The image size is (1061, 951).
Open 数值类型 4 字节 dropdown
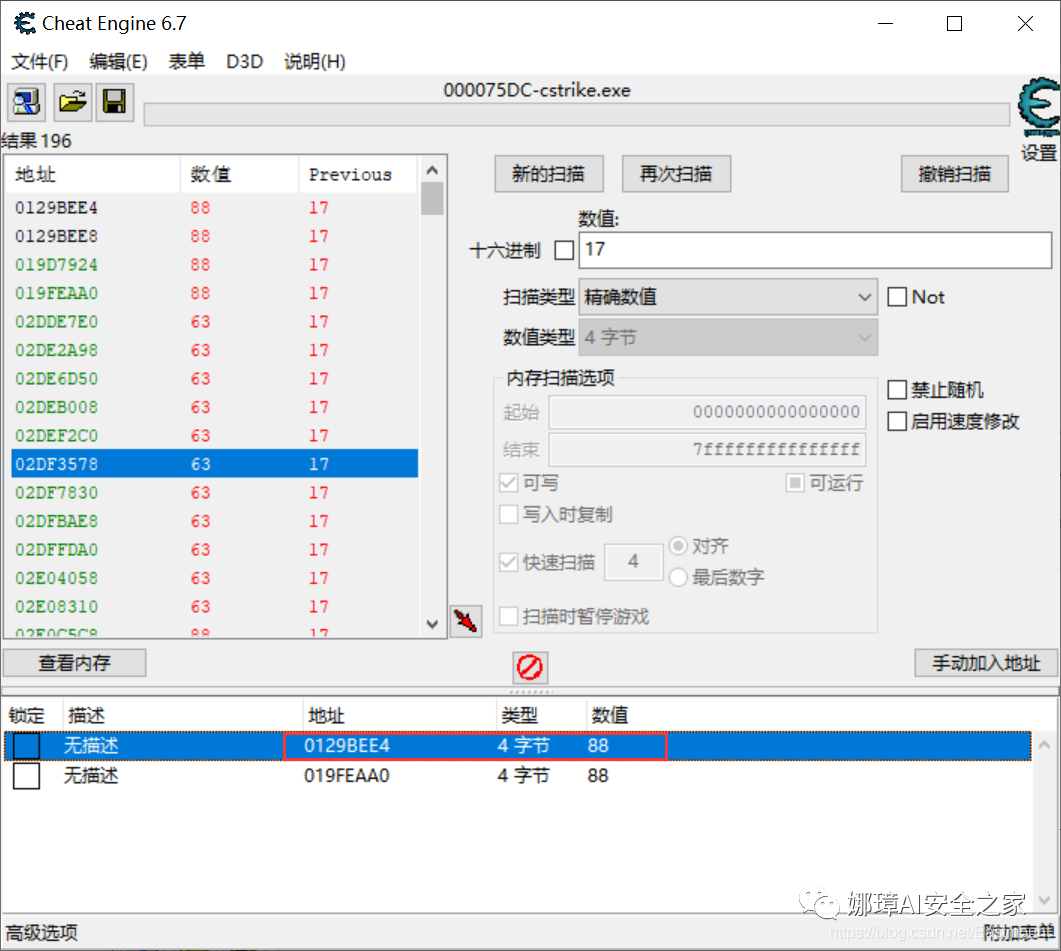(x=728, y=337)
